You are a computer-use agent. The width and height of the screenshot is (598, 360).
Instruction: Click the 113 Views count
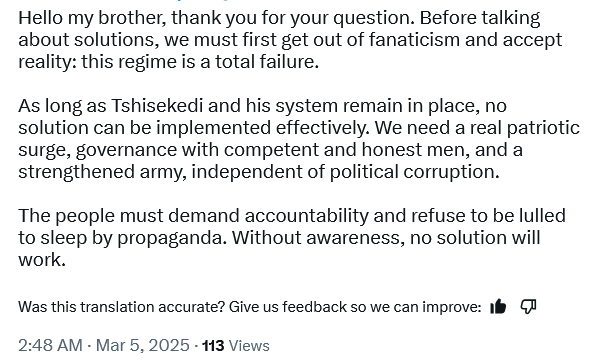pos(236,346)
